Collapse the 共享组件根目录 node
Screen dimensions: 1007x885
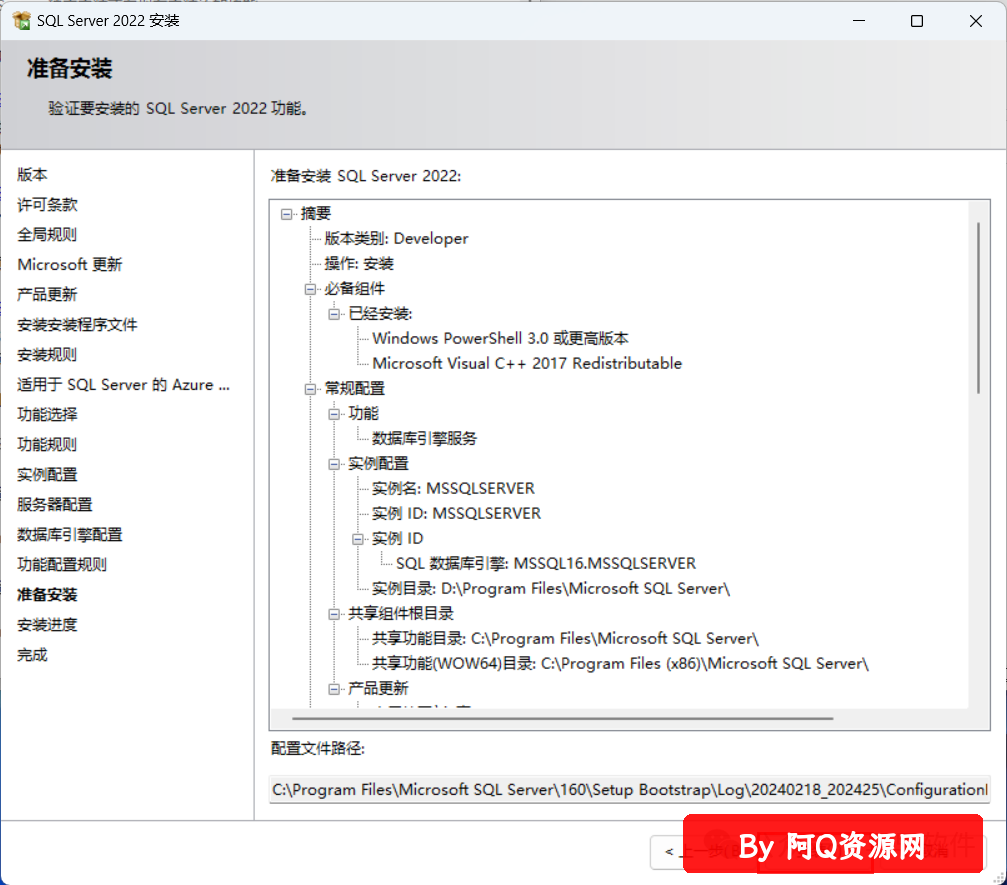click(x=334, y=615)
